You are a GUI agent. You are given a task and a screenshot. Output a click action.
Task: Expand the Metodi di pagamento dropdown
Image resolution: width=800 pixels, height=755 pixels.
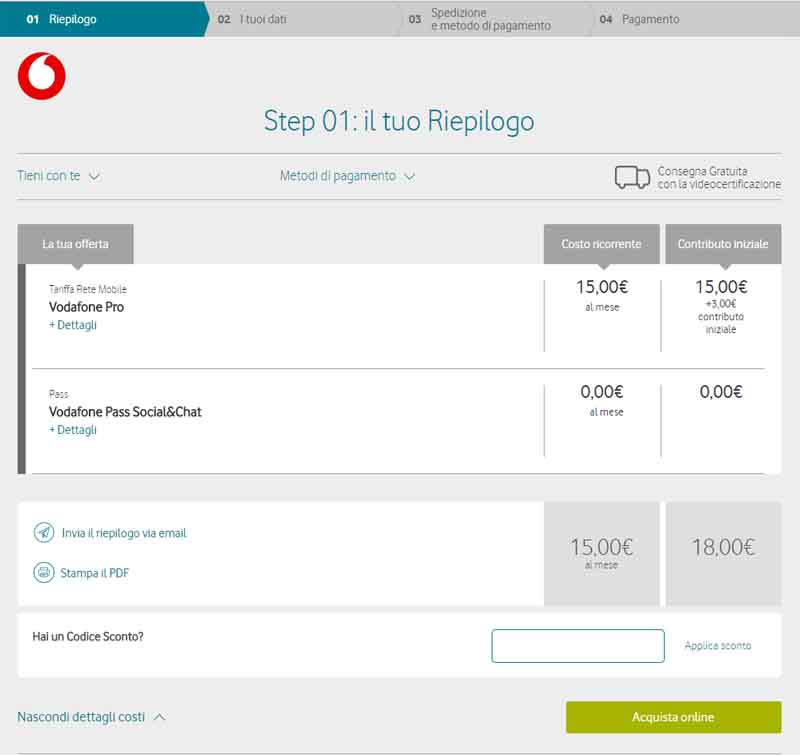[x=347, y=176]
